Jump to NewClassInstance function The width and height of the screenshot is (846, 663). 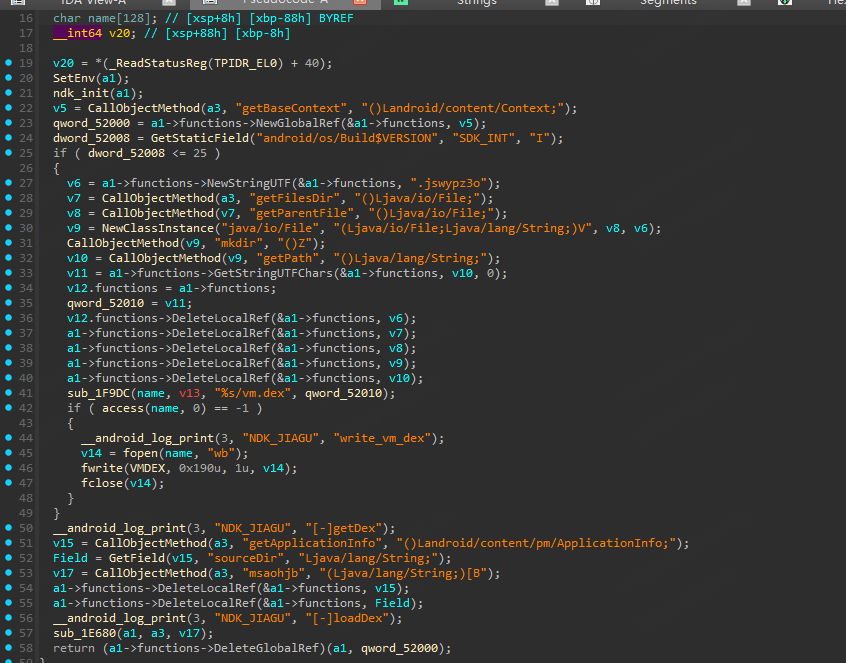click(x=158, y=228)
